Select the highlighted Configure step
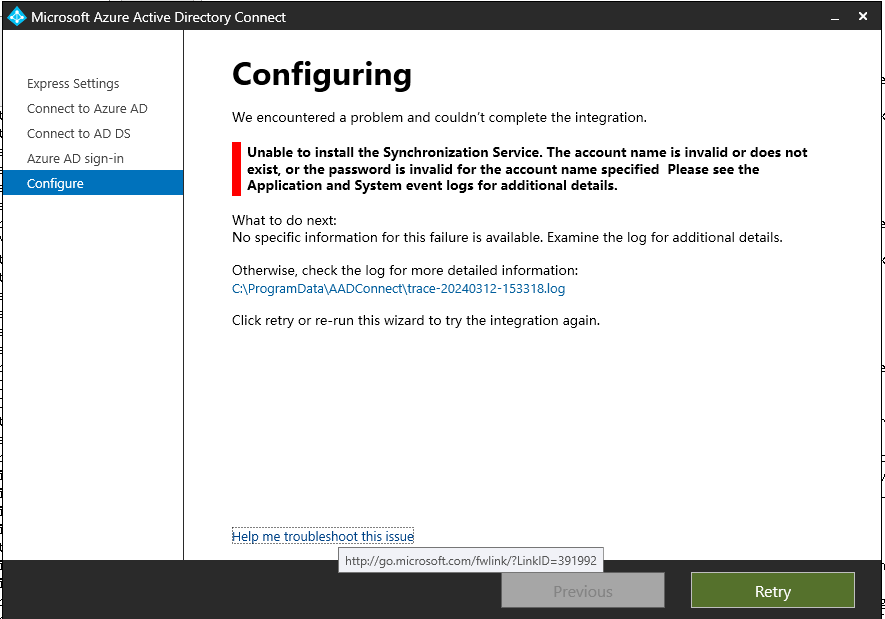Image resolution: width=885 pixels, height=619 pixels. [93, 183]
